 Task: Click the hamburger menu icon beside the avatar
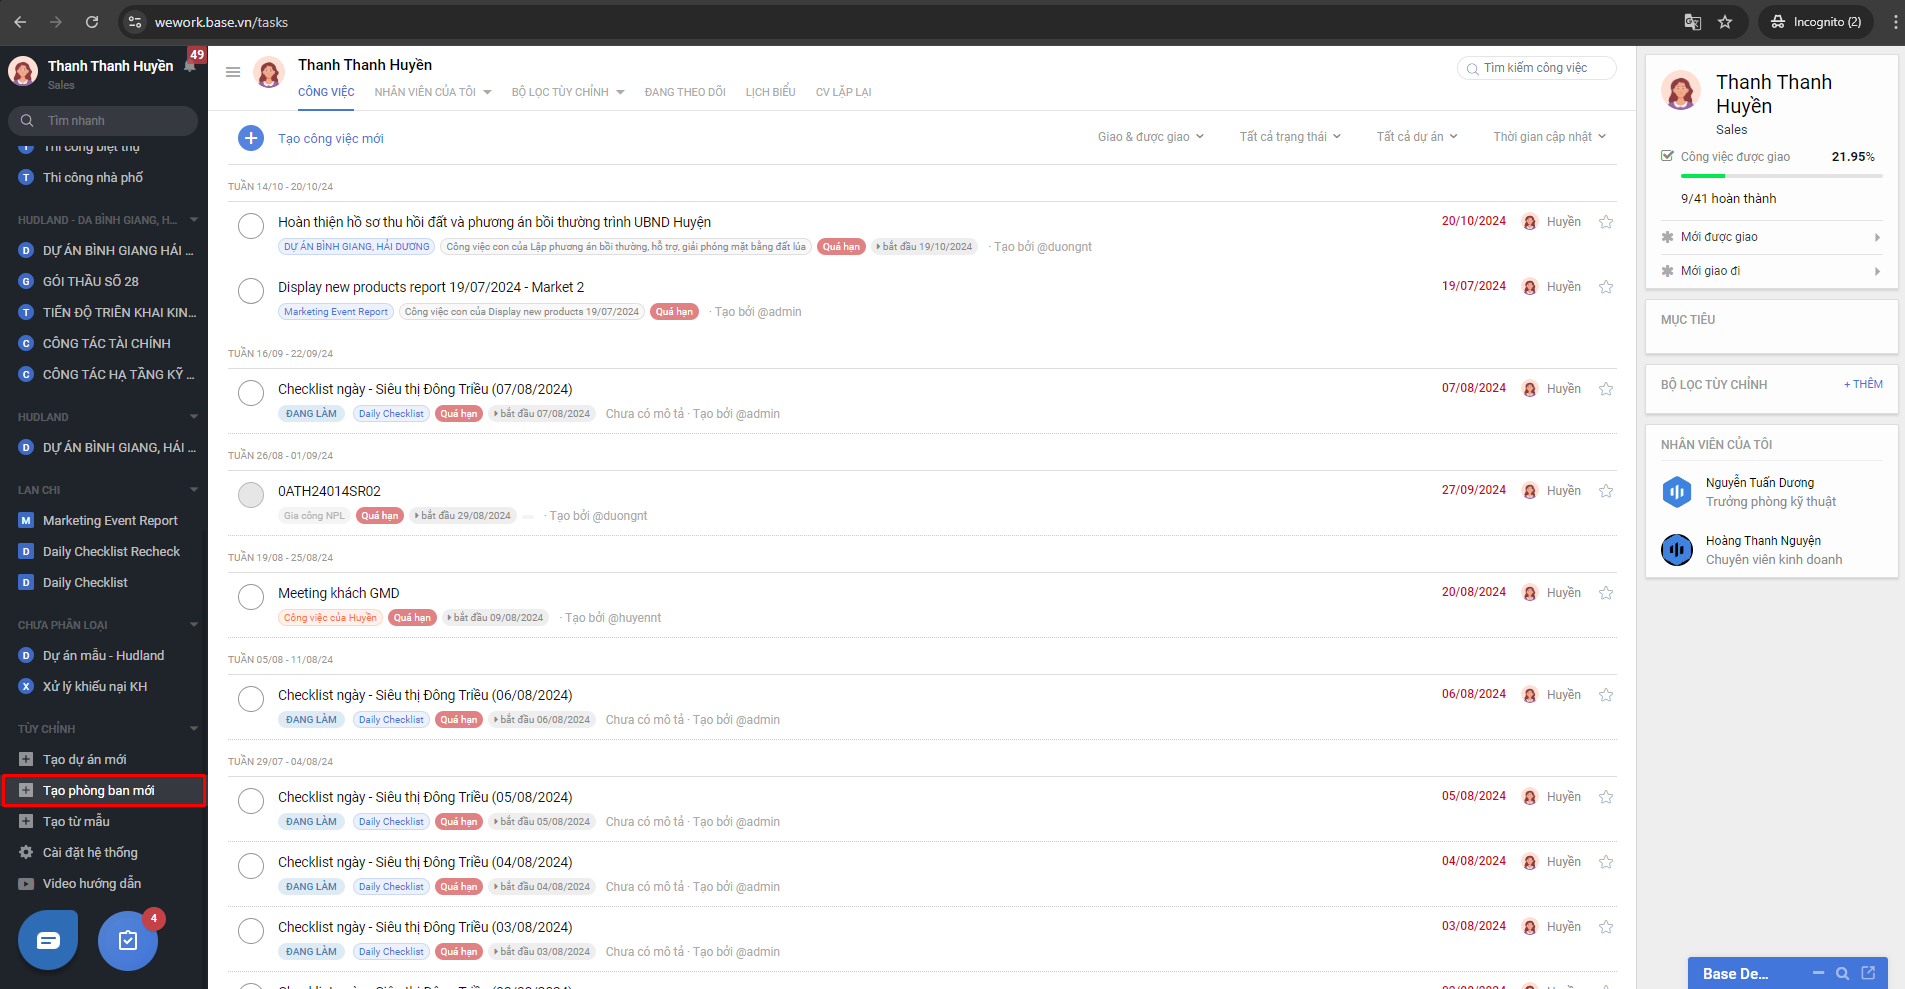[233, 72]
